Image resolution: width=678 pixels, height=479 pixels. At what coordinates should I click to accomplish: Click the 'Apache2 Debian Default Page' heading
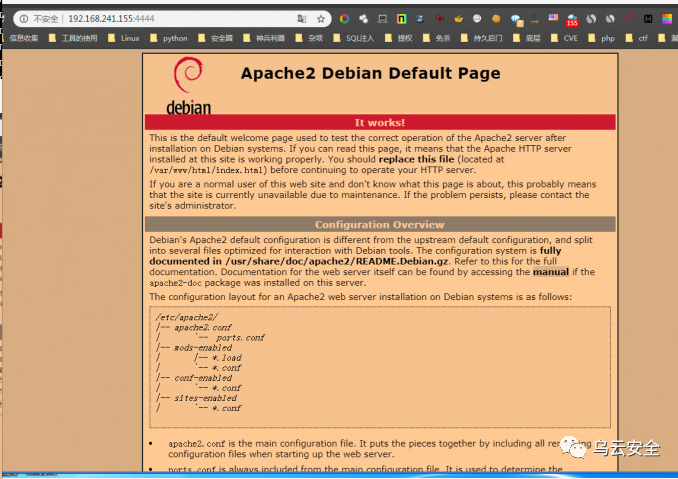371,73
